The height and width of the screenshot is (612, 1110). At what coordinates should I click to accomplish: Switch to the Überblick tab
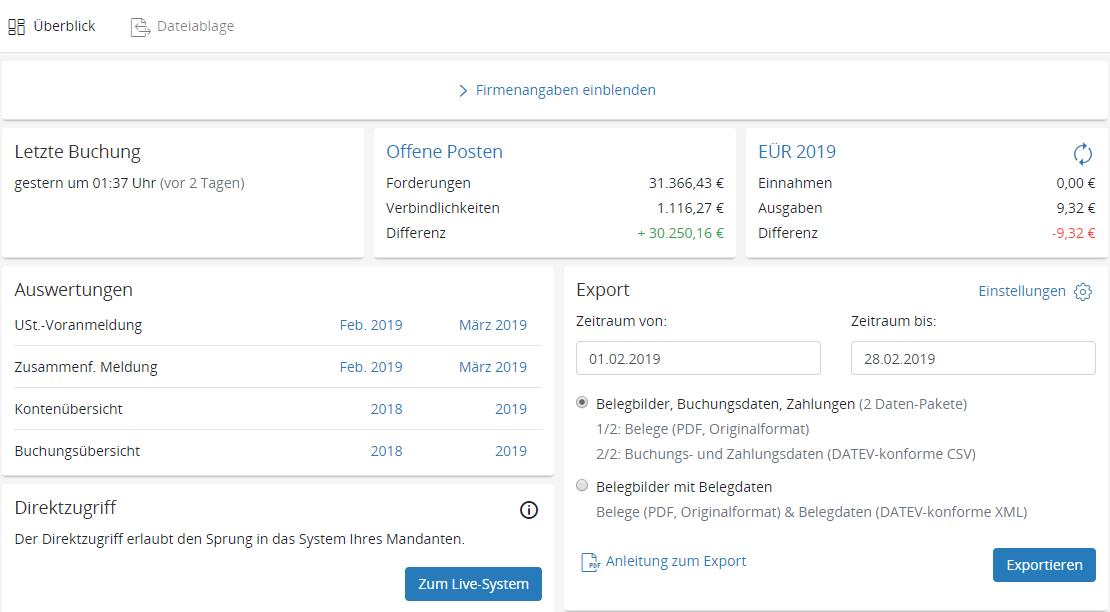64,26
